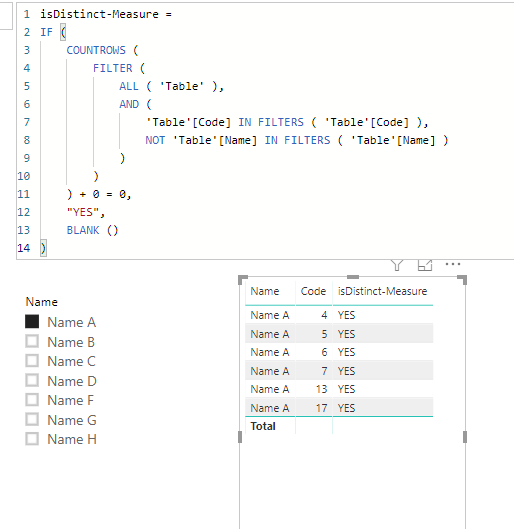The height and width of the screenshot is (529, 514).
Task: Click line number 7 in the gutter
Action: pyautogui.click(x=27, y=122)
